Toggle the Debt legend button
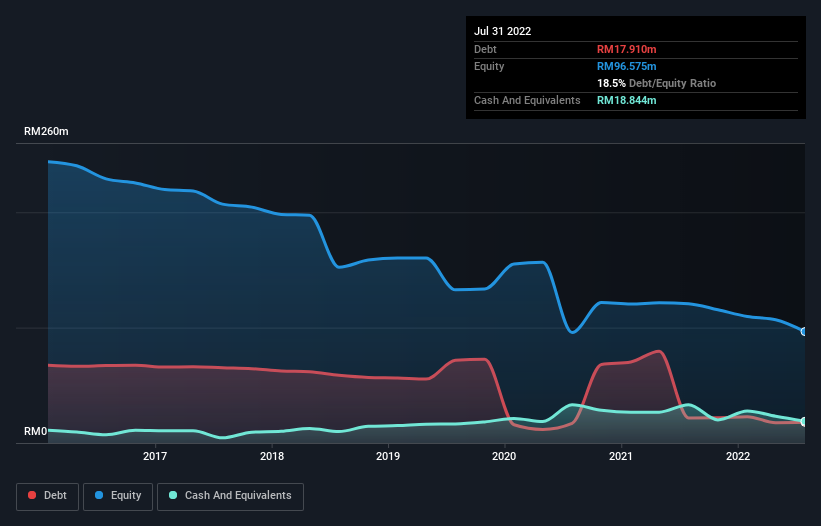This screenshot has width=821, height=526. click(47, 496)
